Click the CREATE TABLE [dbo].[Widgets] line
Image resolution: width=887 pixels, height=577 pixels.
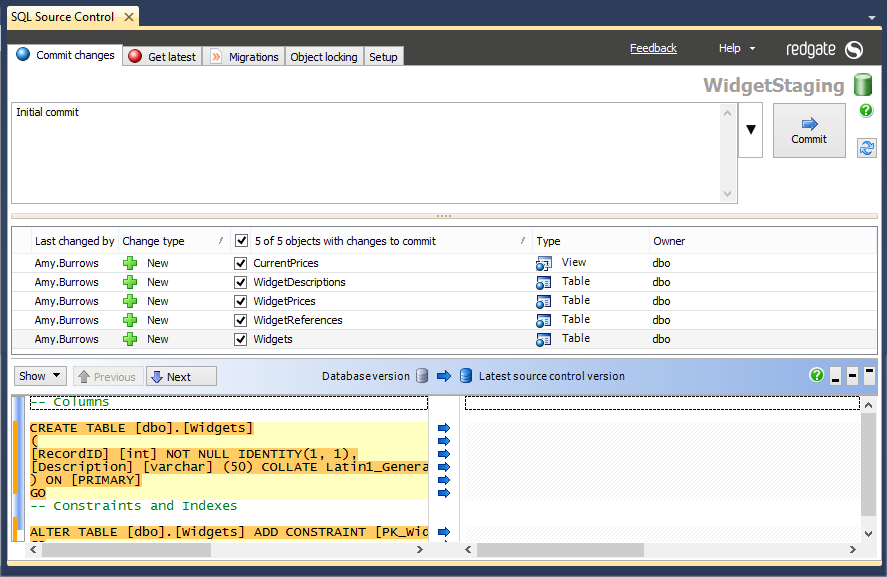click(x=141, y=428)
